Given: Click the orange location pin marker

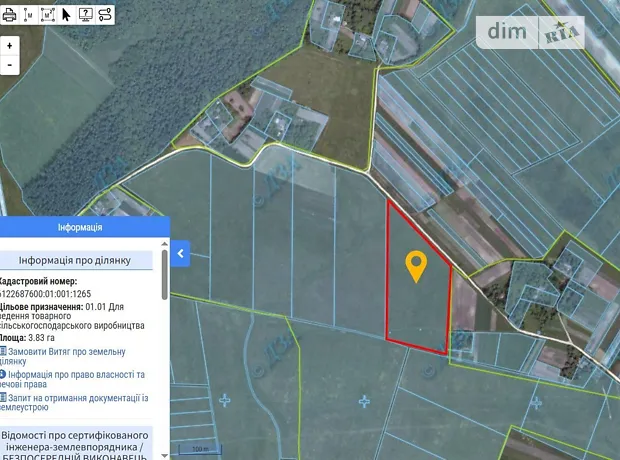Looking at the screenshot, I should [x=416, y=266].
